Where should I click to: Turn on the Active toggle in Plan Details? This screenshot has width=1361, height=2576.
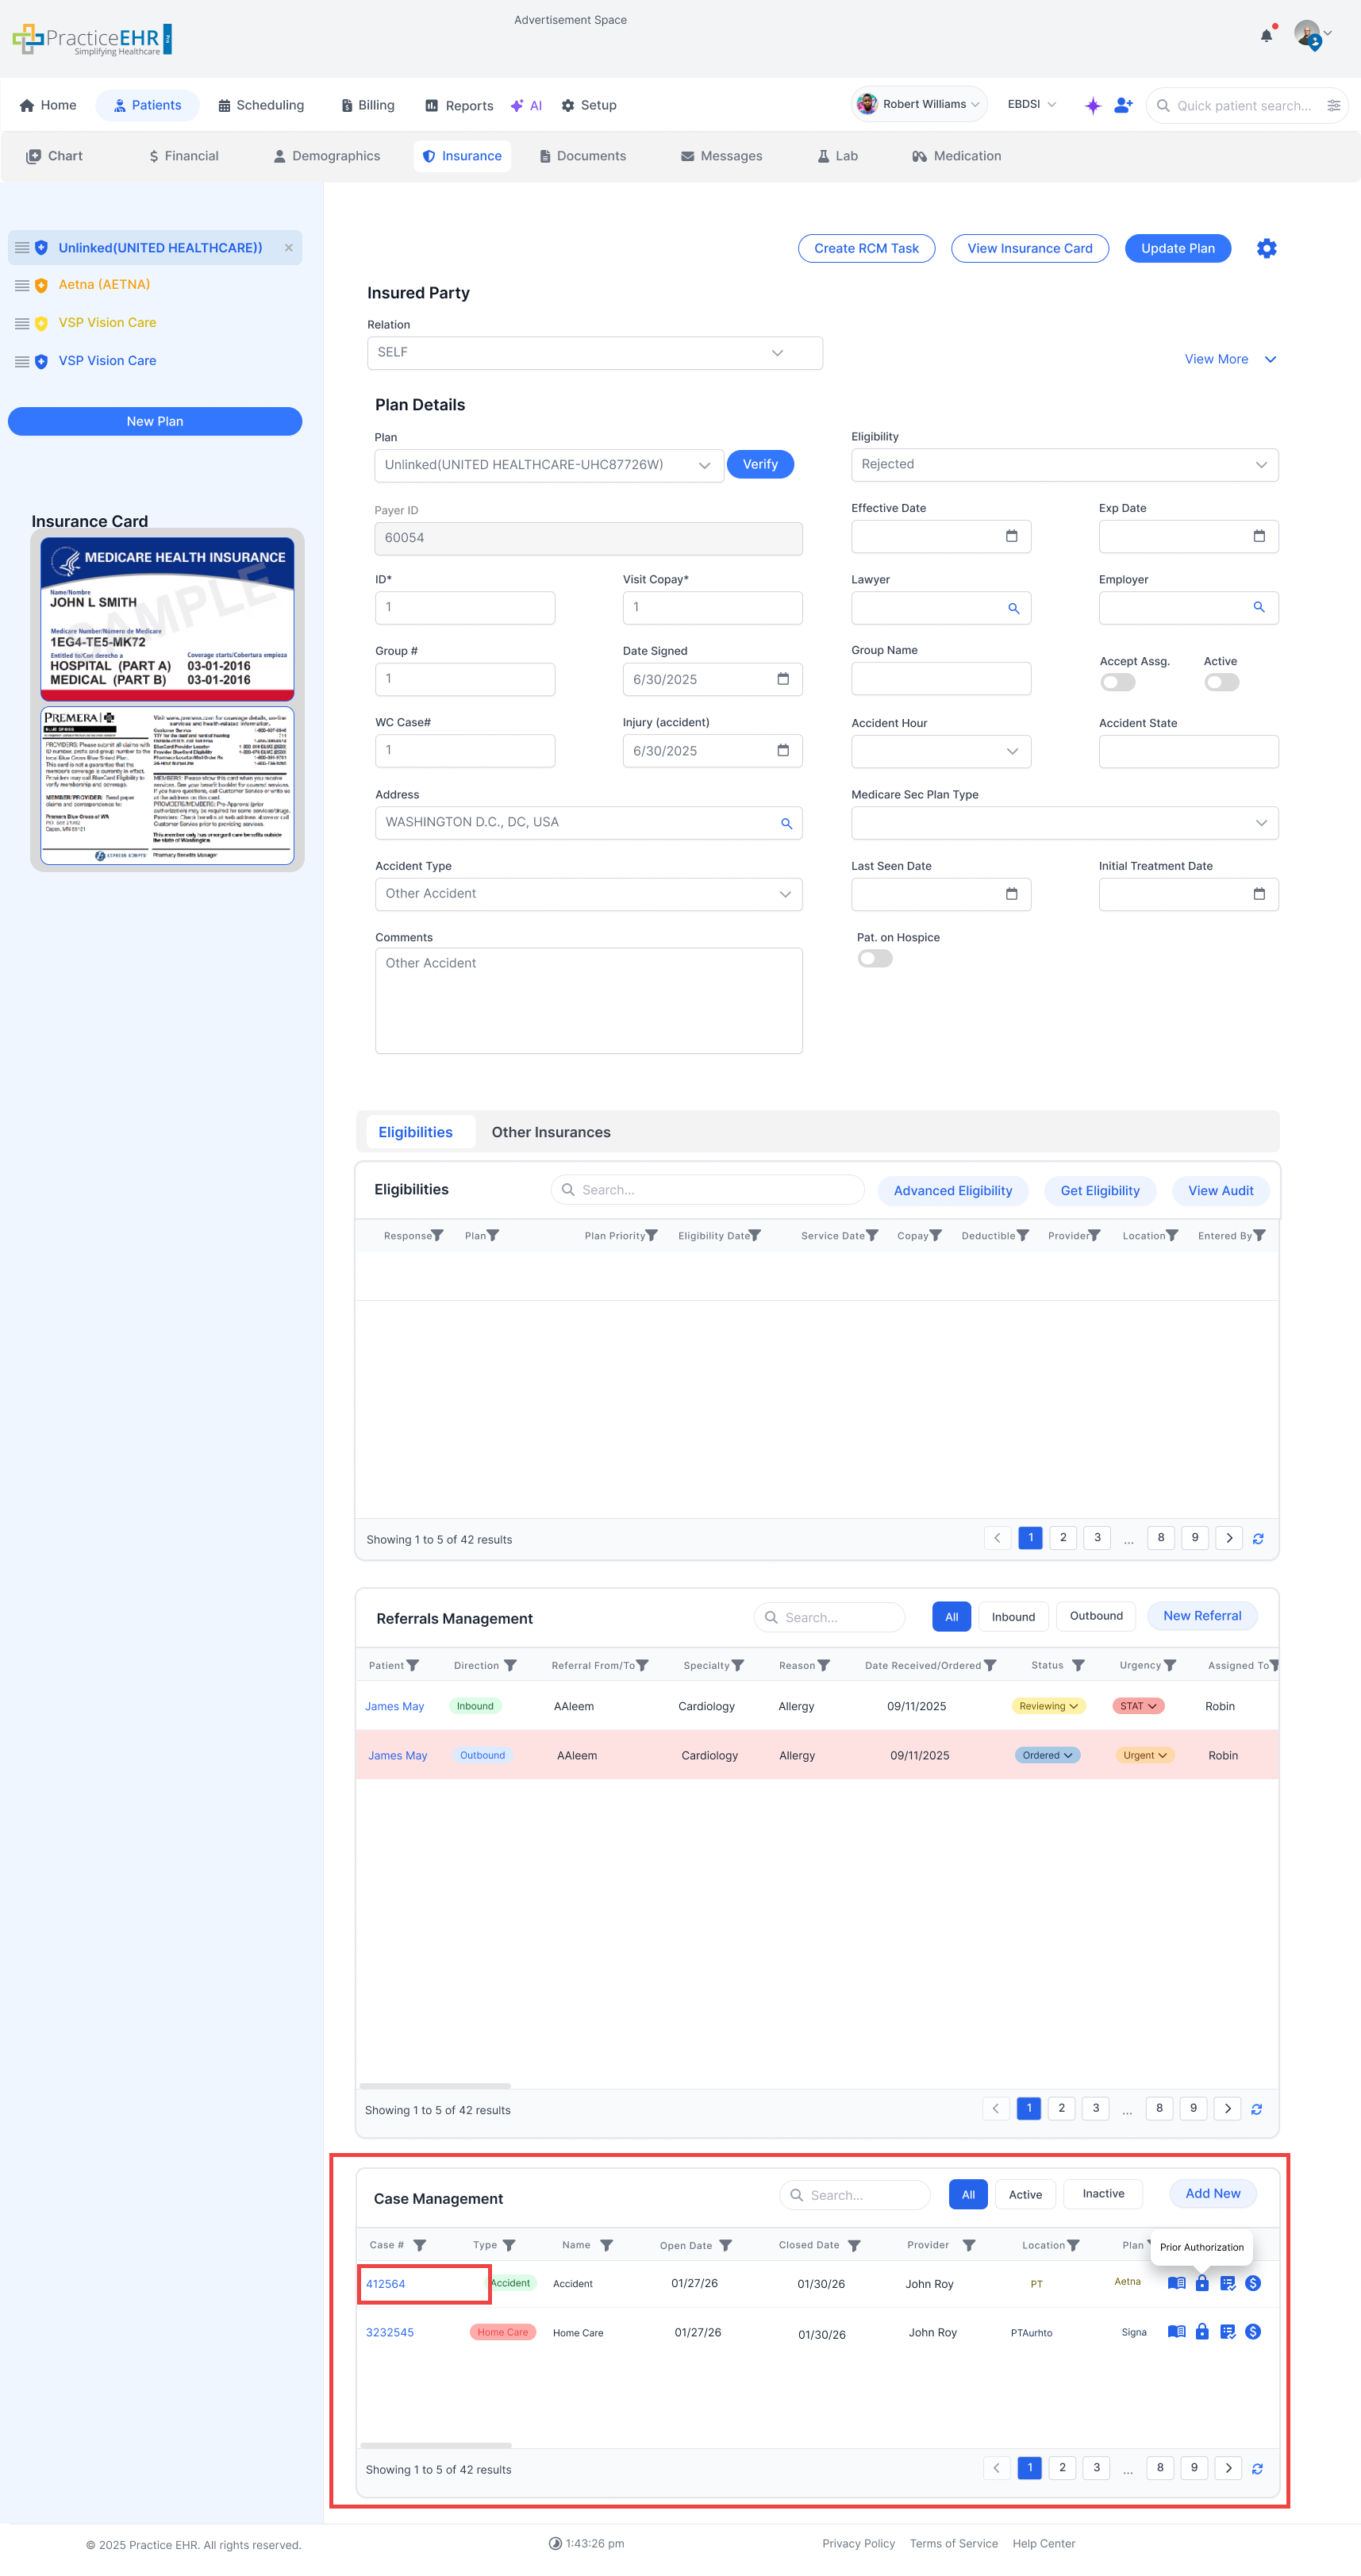pyautogui.click(x=1221, y=681)
